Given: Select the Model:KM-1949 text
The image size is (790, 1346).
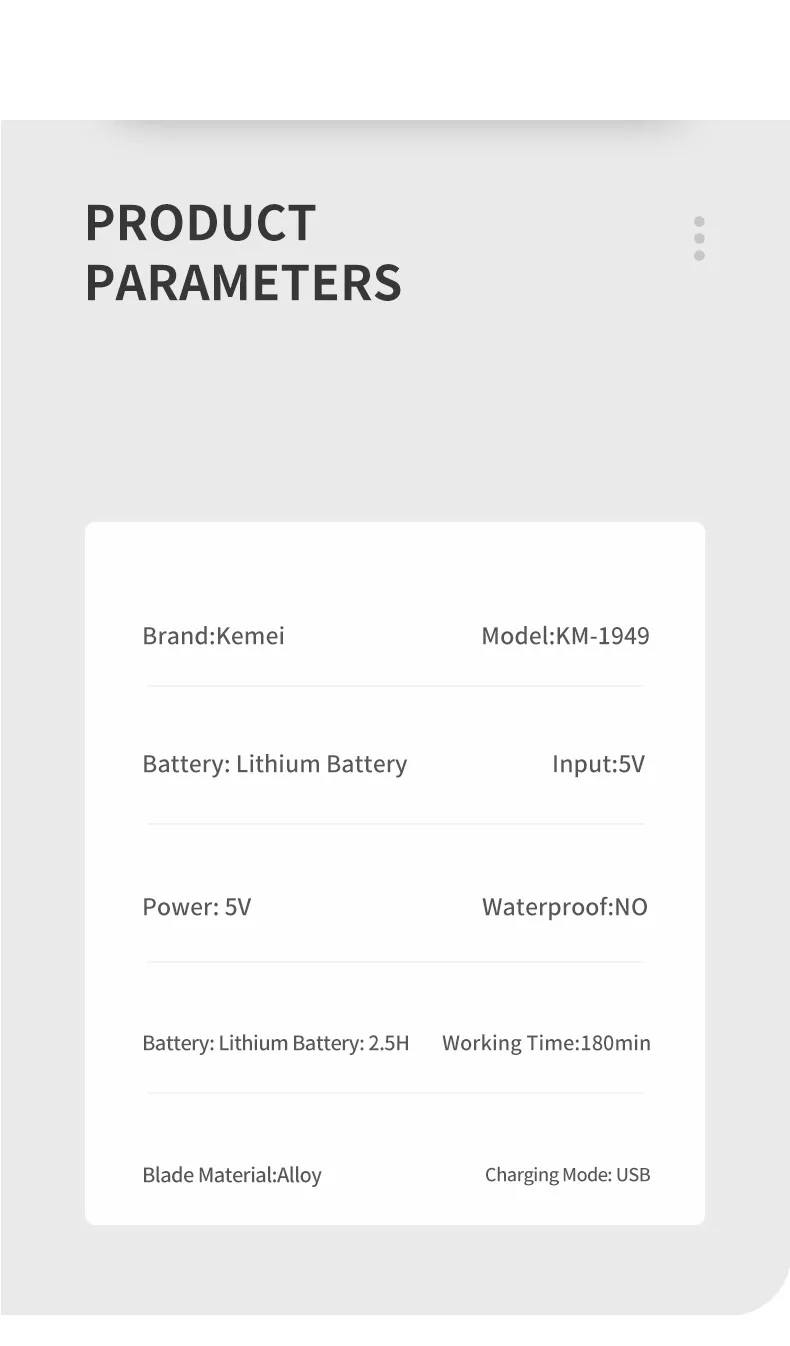Looking at the screenshot, I should point(565,636).
